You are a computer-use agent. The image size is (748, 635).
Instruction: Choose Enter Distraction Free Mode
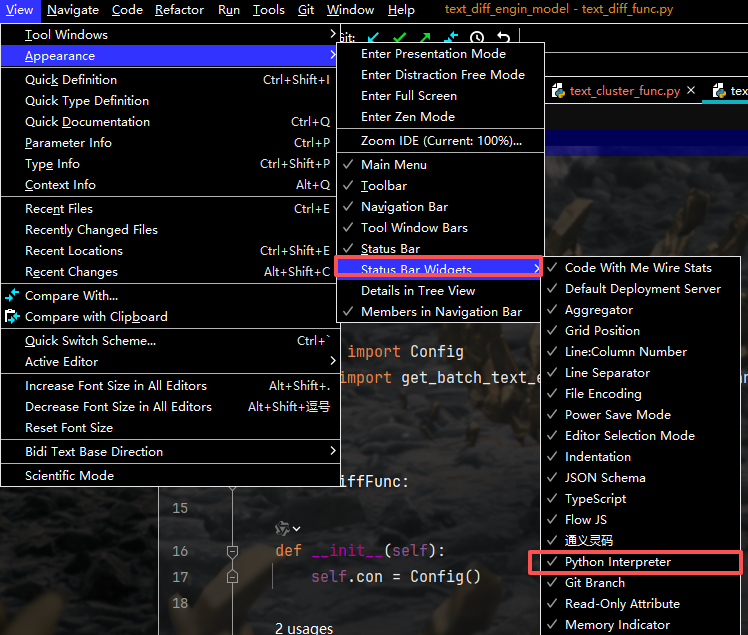[x=440, y=75]
